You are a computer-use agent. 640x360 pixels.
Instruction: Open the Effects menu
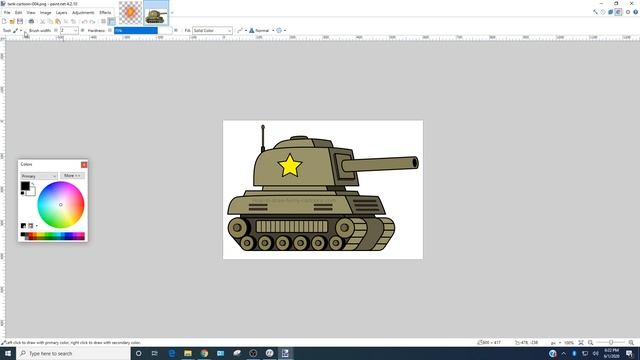(x=105, y=13)
